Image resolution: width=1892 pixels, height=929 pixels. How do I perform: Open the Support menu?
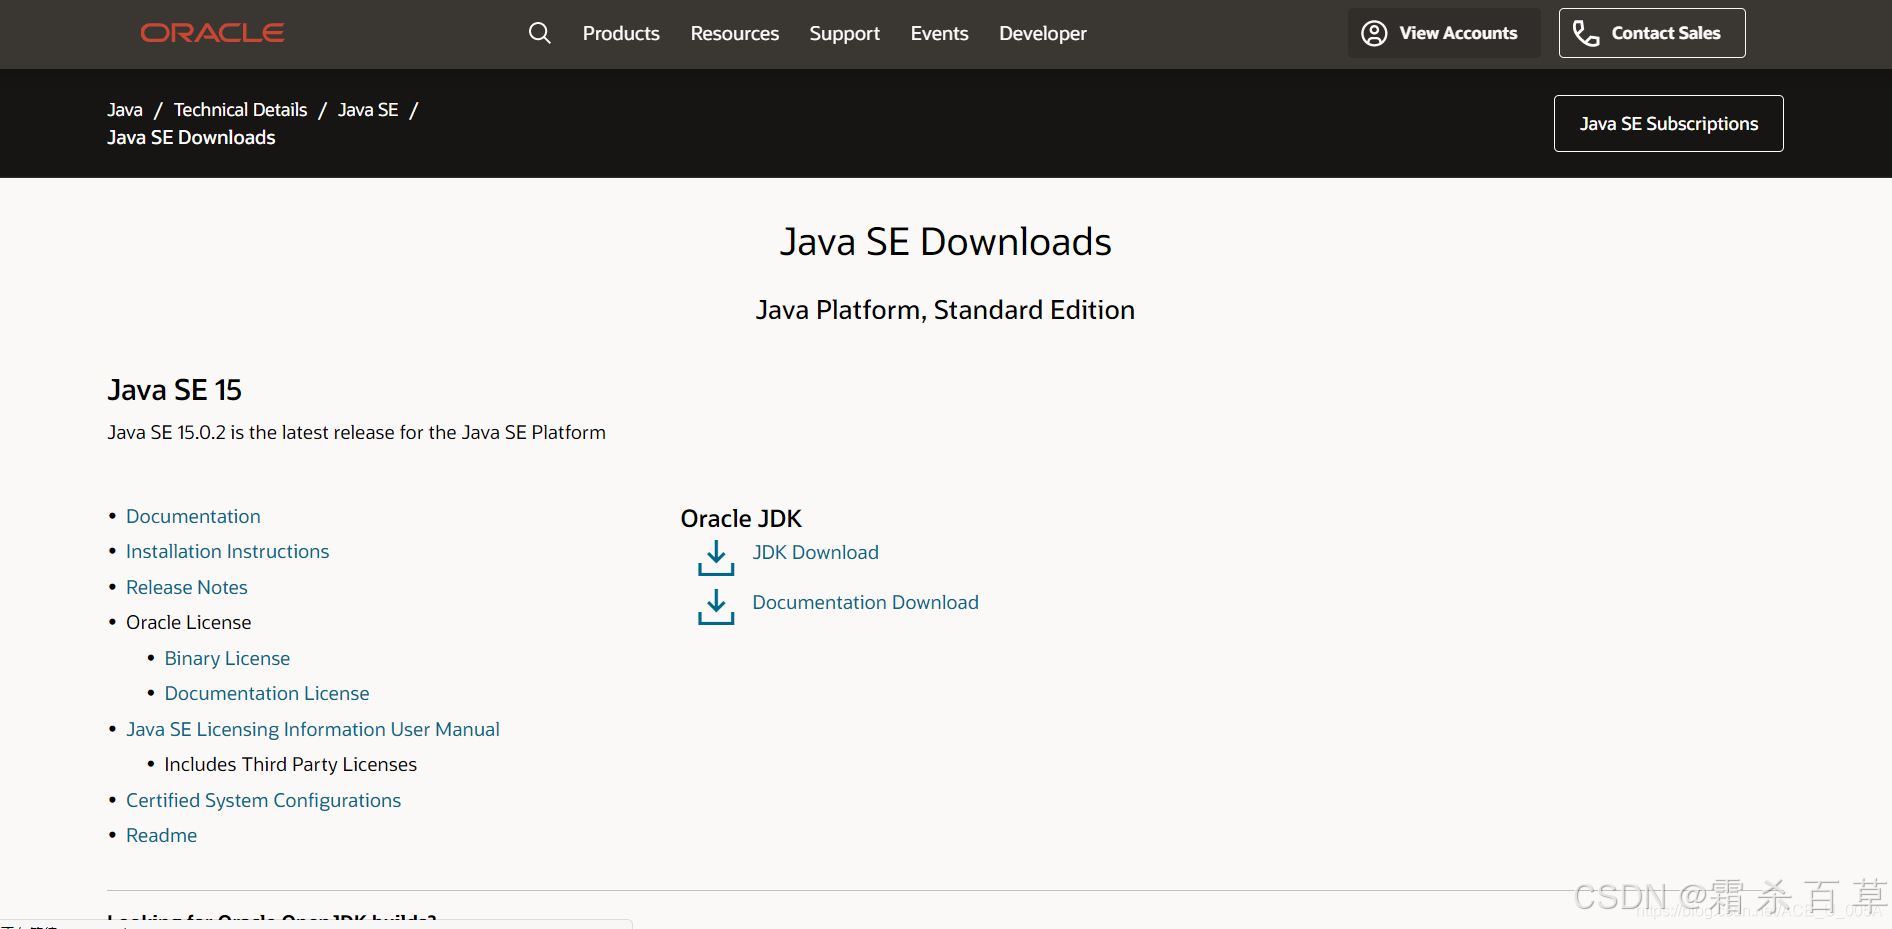coord(845,33)
